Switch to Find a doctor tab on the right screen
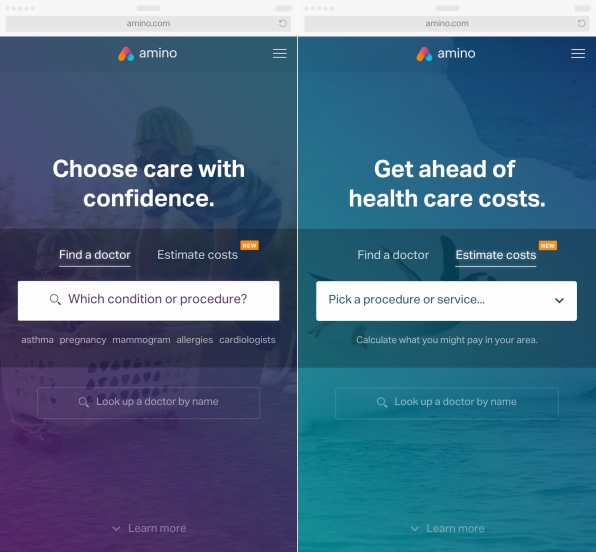The height and width of the screenshot is (552, 596). click(x=393, y=255)
